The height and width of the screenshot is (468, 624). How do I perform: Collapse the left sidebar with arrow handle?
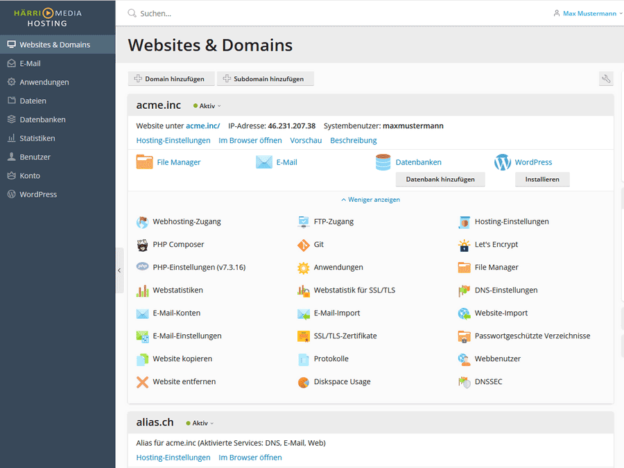coord(119,270)
